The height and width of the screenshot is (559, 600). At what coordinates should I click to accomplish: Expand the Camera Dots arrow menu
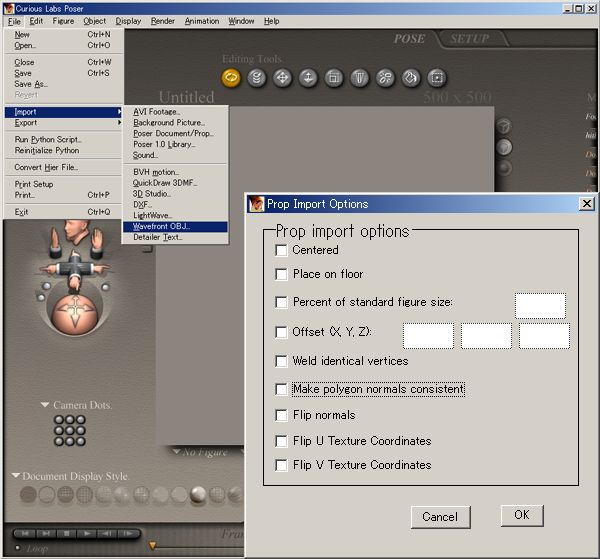[x=45, y=405]
